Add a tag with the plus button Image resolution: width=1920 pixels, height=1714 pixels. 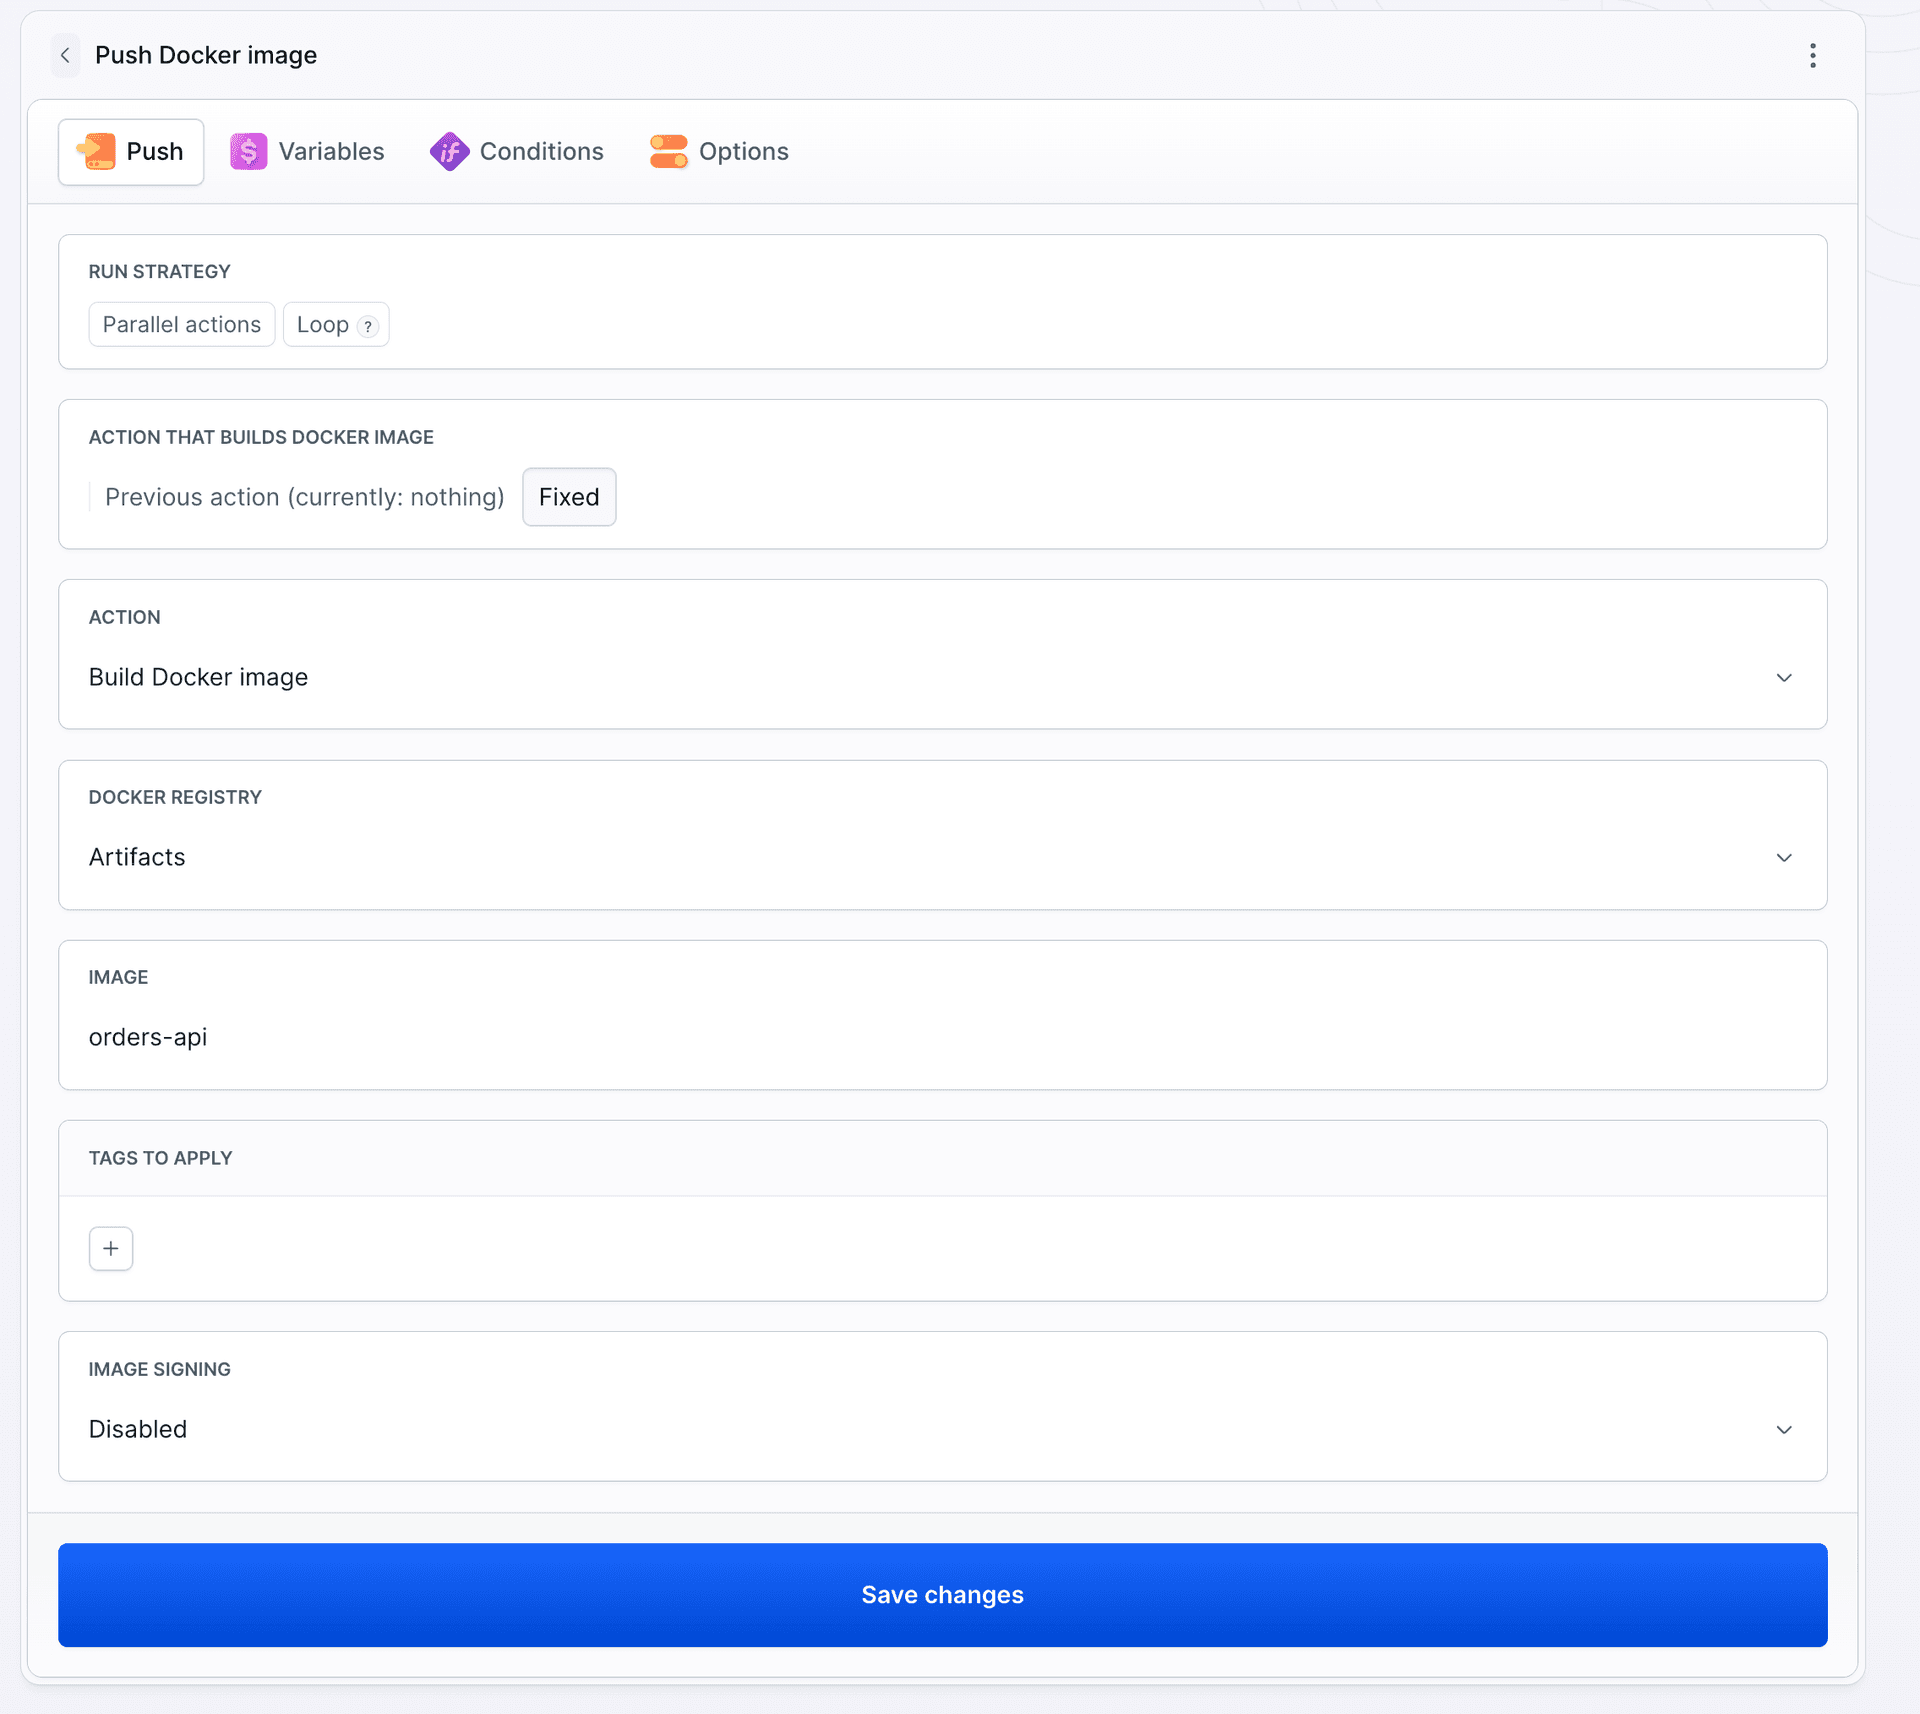pyautogui.click(x=111, y=1248)
